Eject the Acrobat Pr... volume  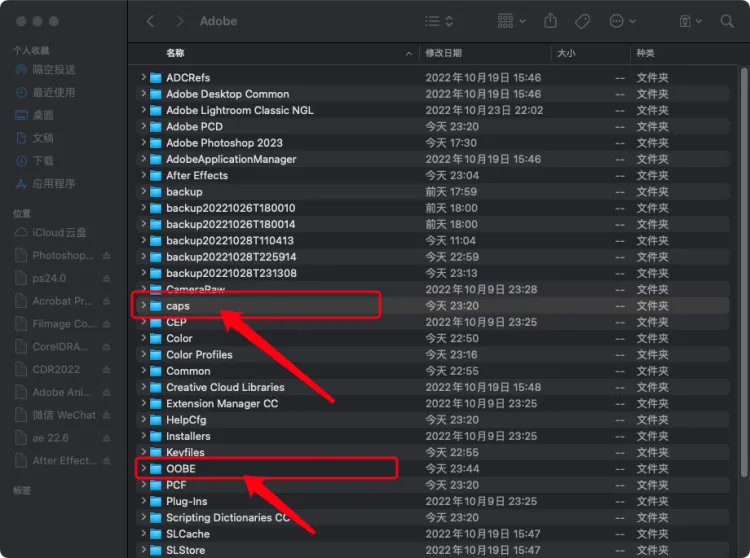coord(106,301)
